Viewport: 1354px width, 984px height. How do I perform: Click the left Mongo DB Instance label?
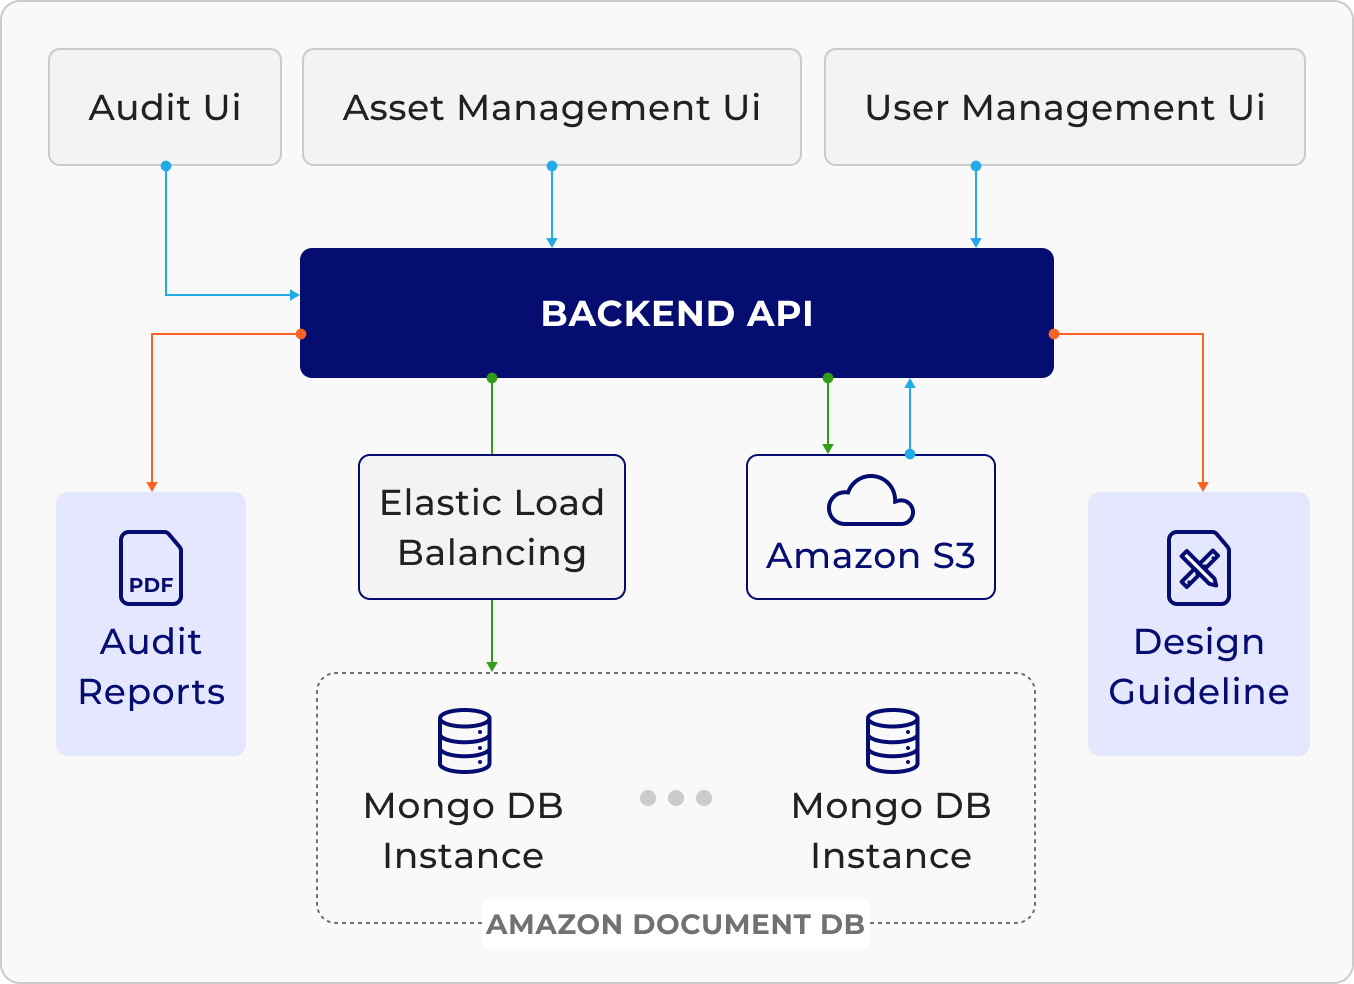pos(463,831)
